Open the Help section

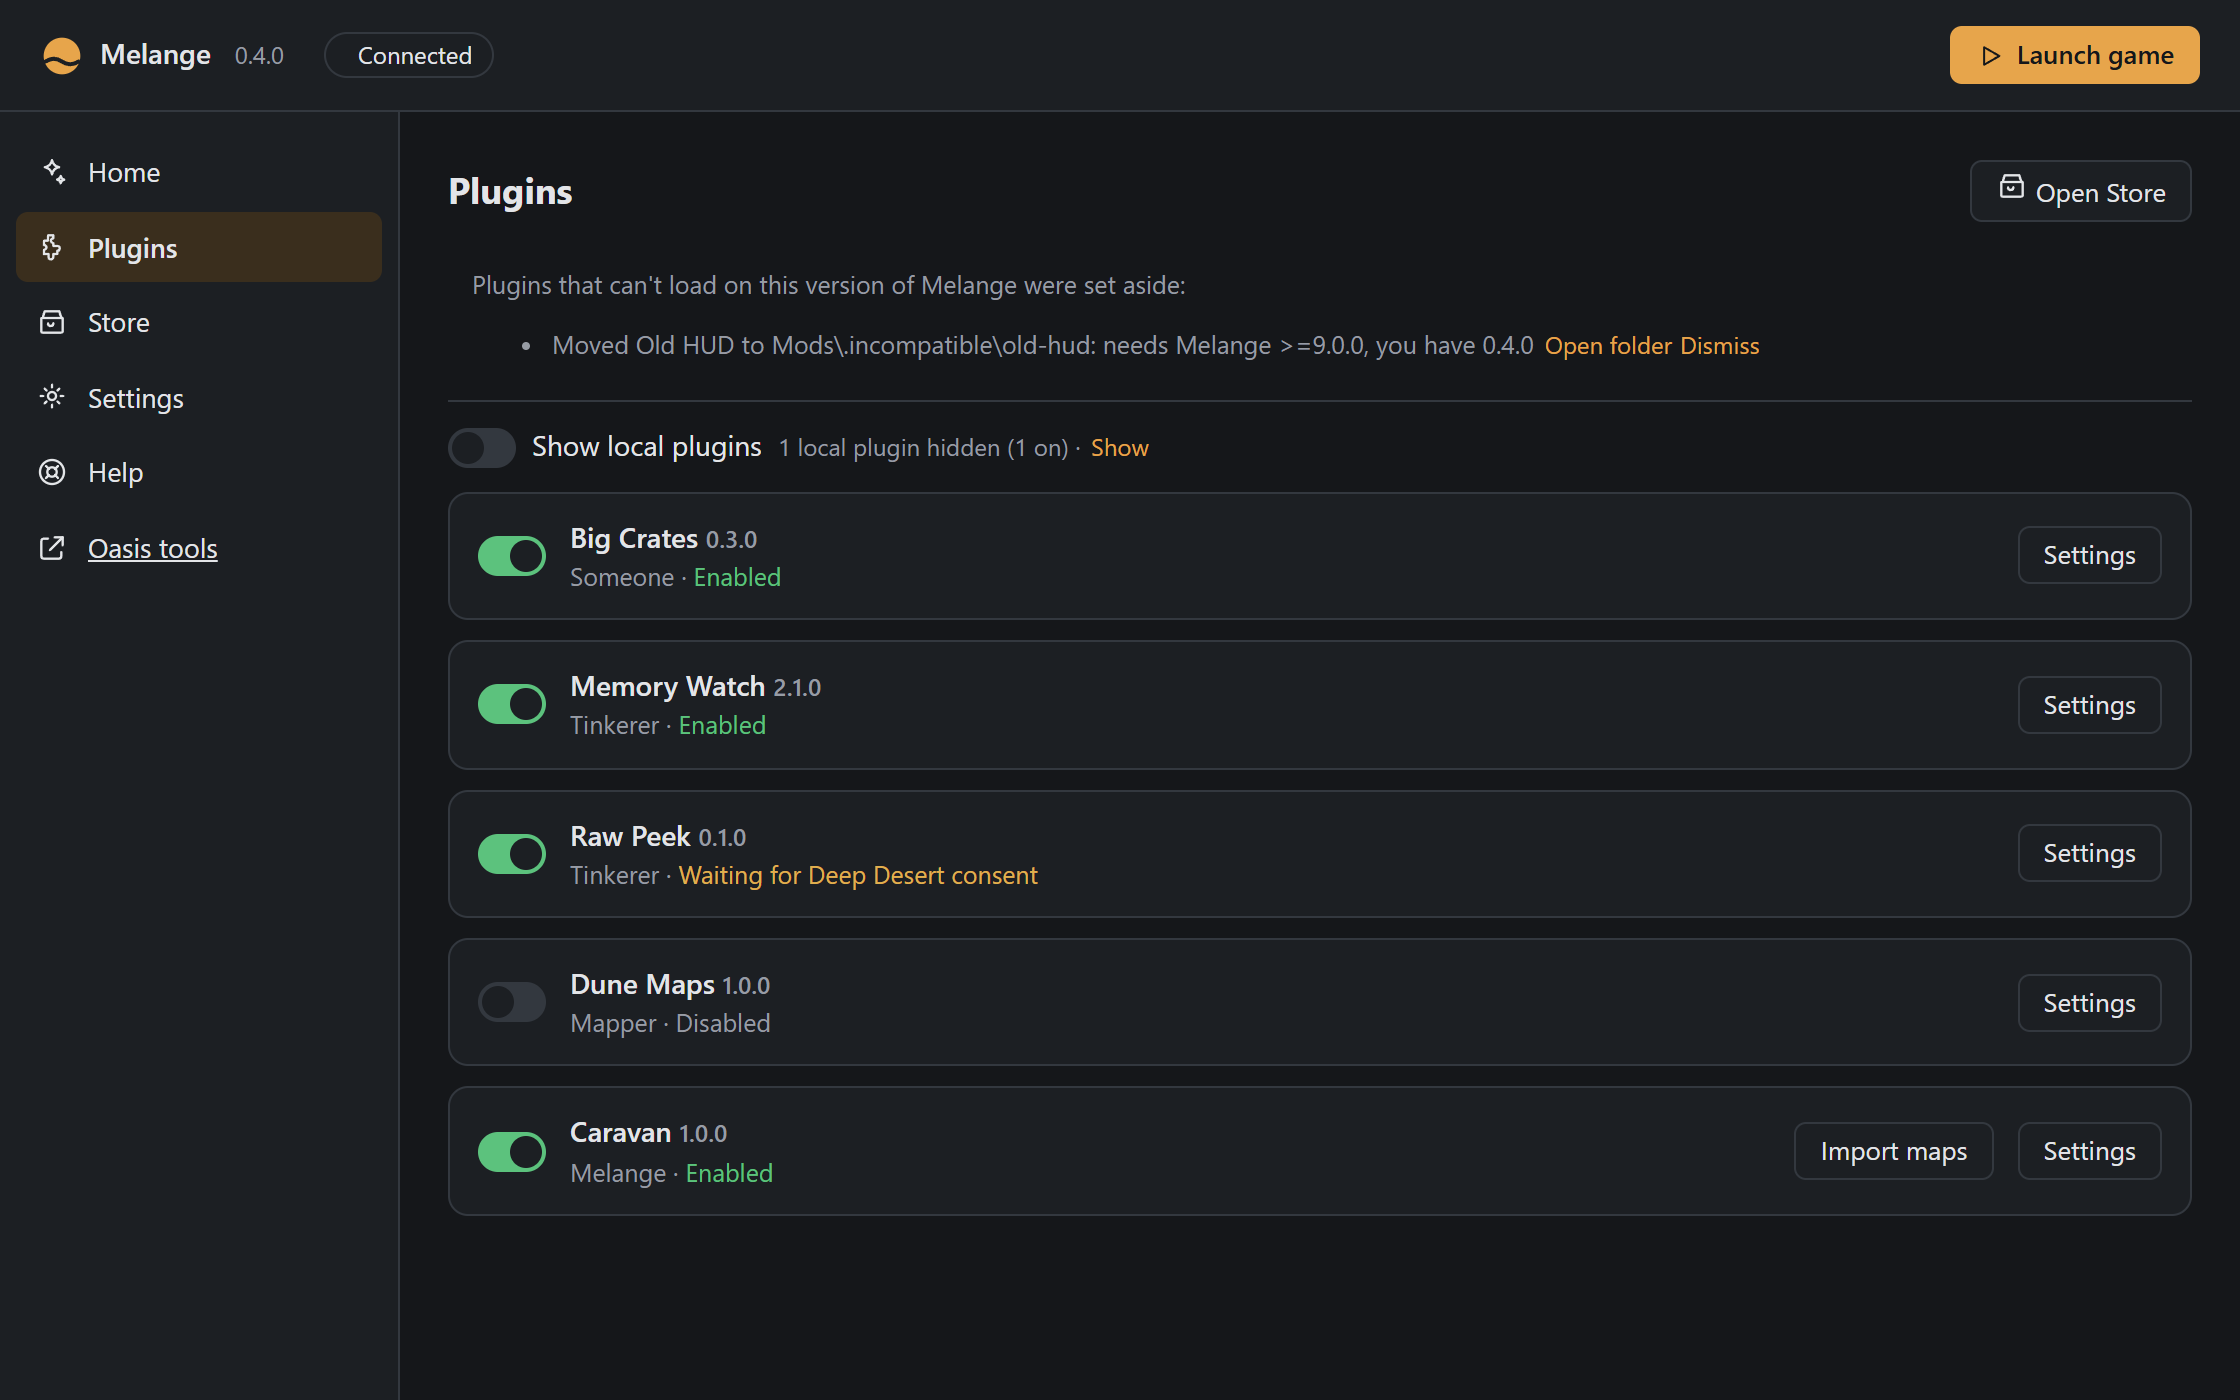pos(199,472)
